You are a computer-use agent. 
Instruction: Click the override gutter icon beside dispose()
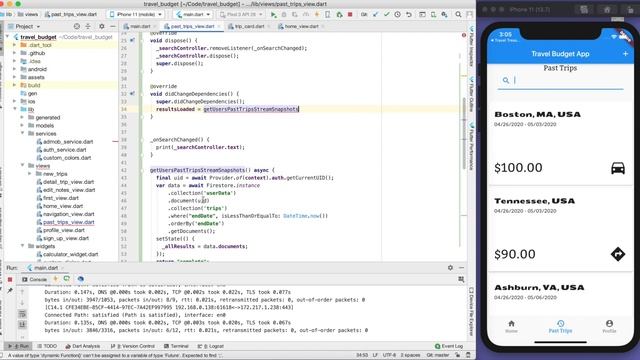click(x=132, y=40)
